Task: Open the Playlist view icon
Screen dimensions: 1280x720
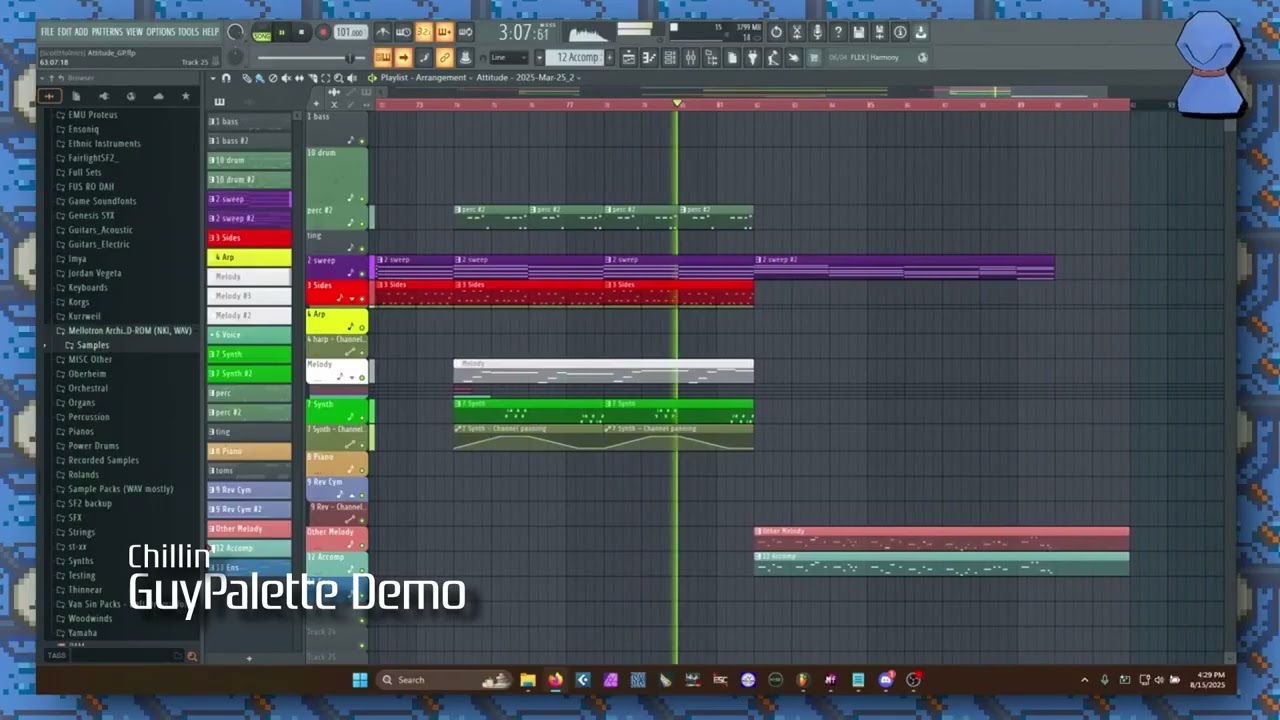Action: 629,57
